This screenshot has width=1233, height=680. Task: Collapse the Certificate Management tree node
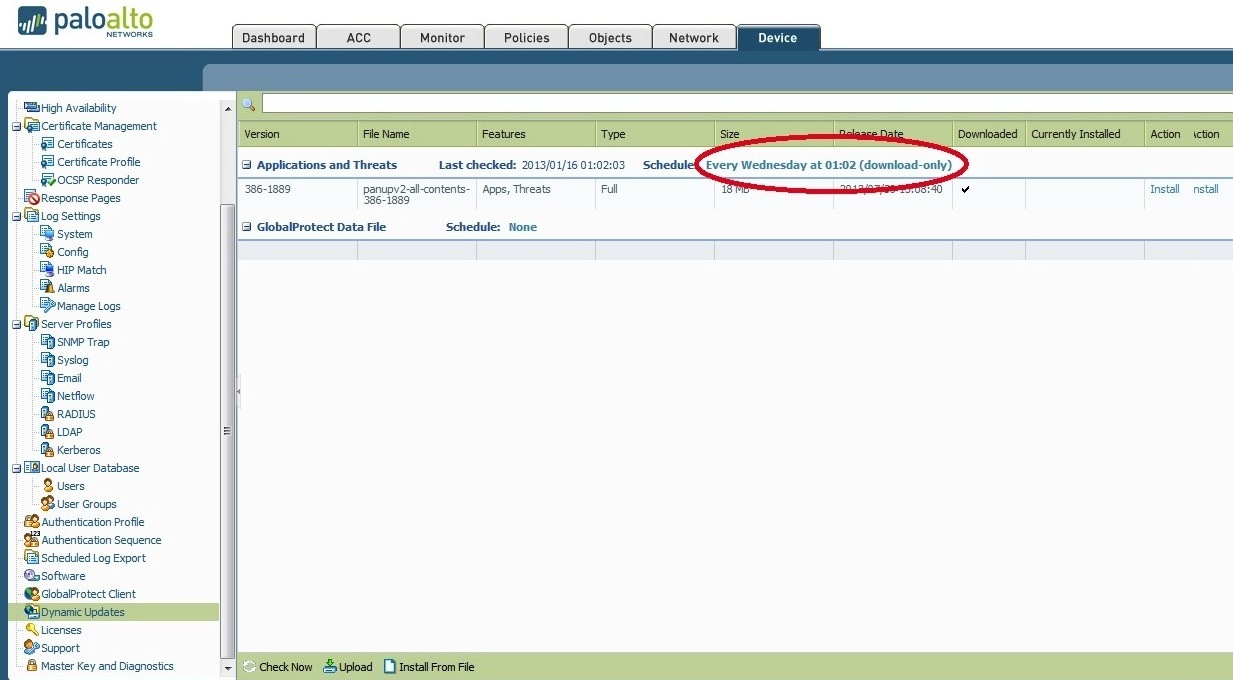(16, 126)
